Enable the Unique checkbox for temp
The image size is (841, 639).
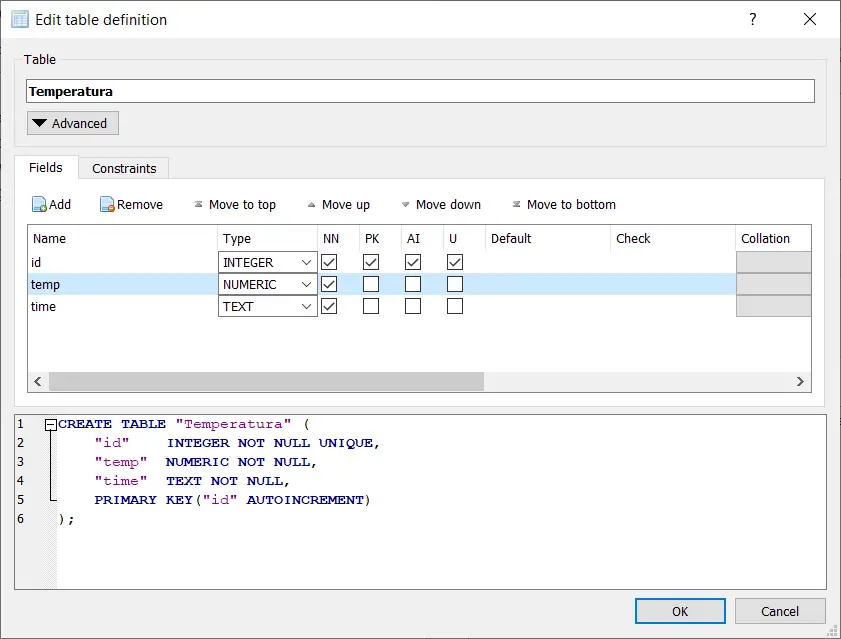455,284
